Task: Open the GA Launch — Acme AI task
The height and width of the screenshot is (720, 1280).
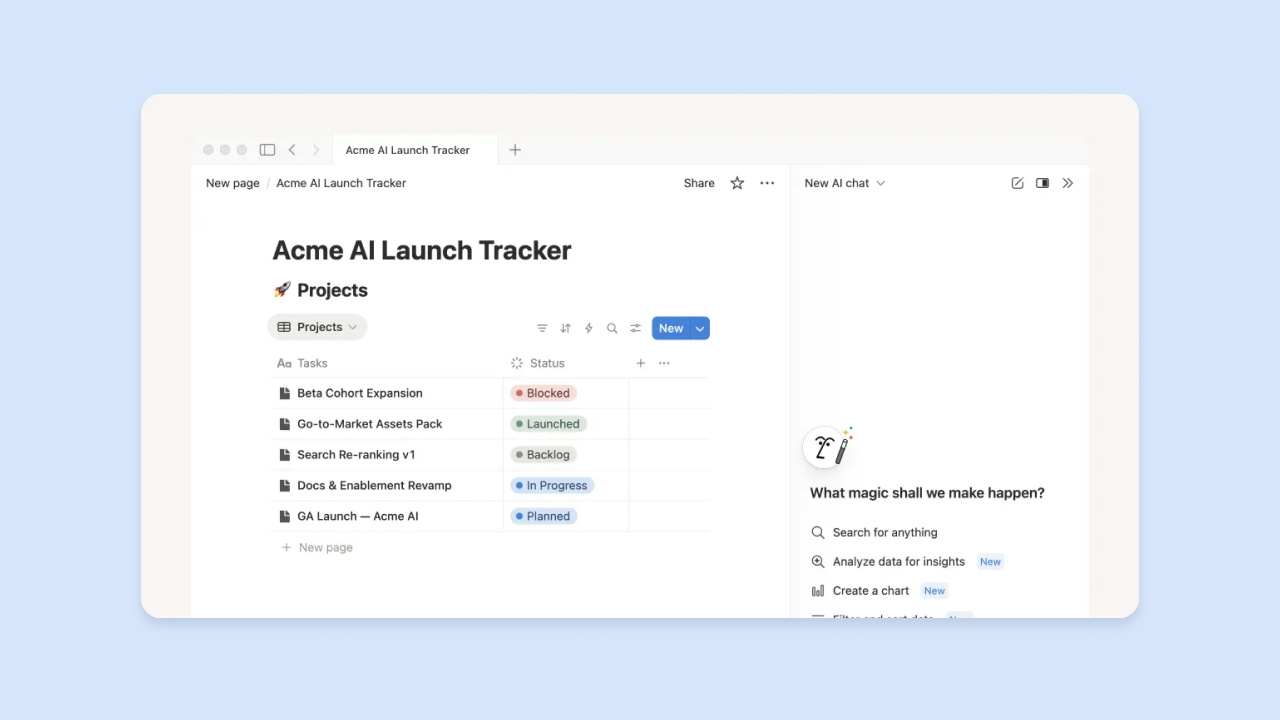Action: click(x=358, y=517)
